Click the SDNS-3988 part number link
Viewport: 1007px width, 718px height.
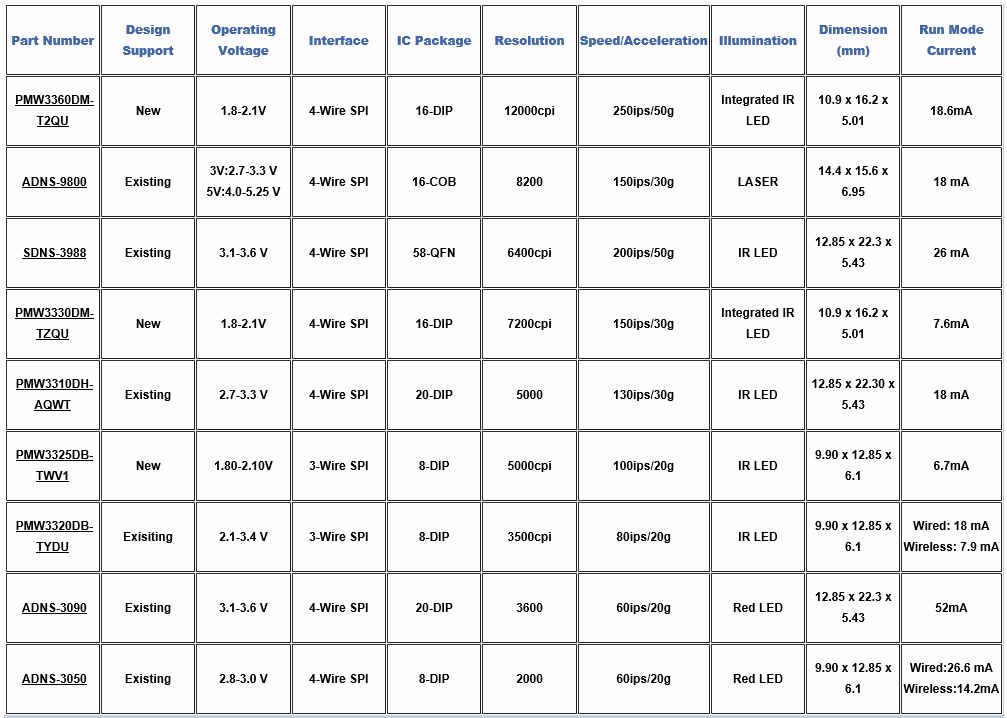54,253
